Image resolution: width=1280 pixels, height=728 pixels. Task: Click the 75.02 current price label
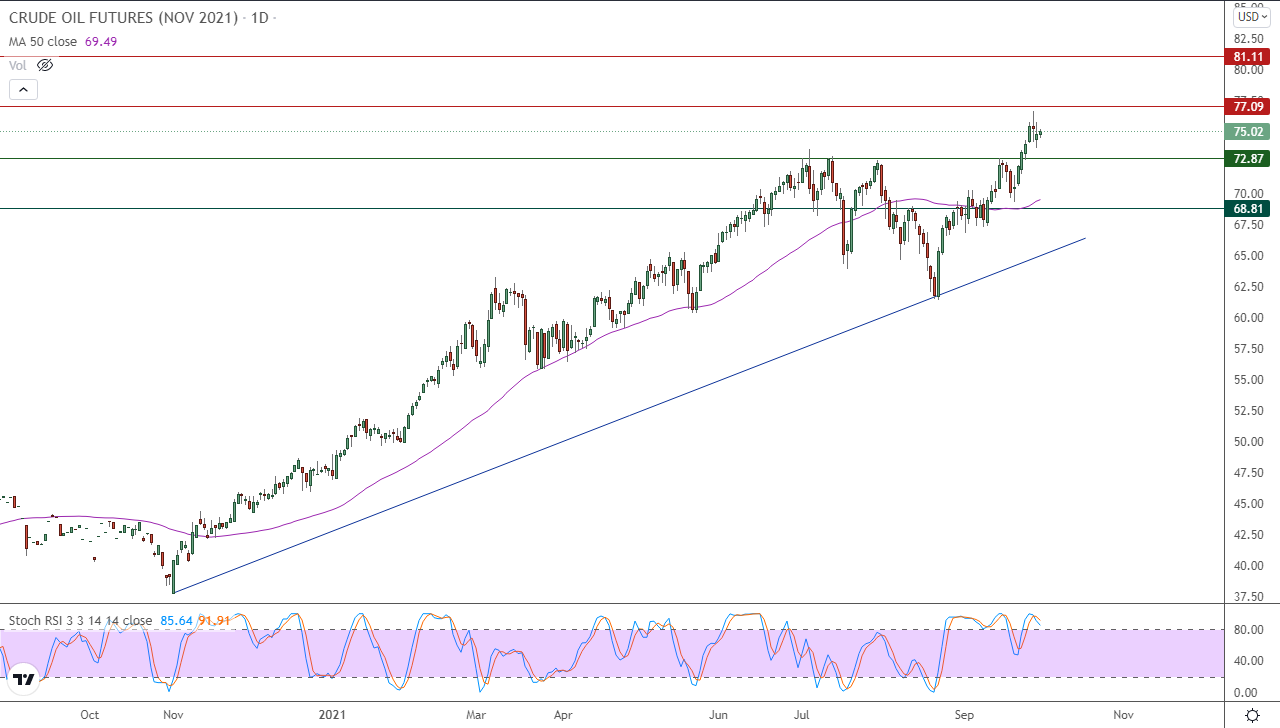point(1248,131)
